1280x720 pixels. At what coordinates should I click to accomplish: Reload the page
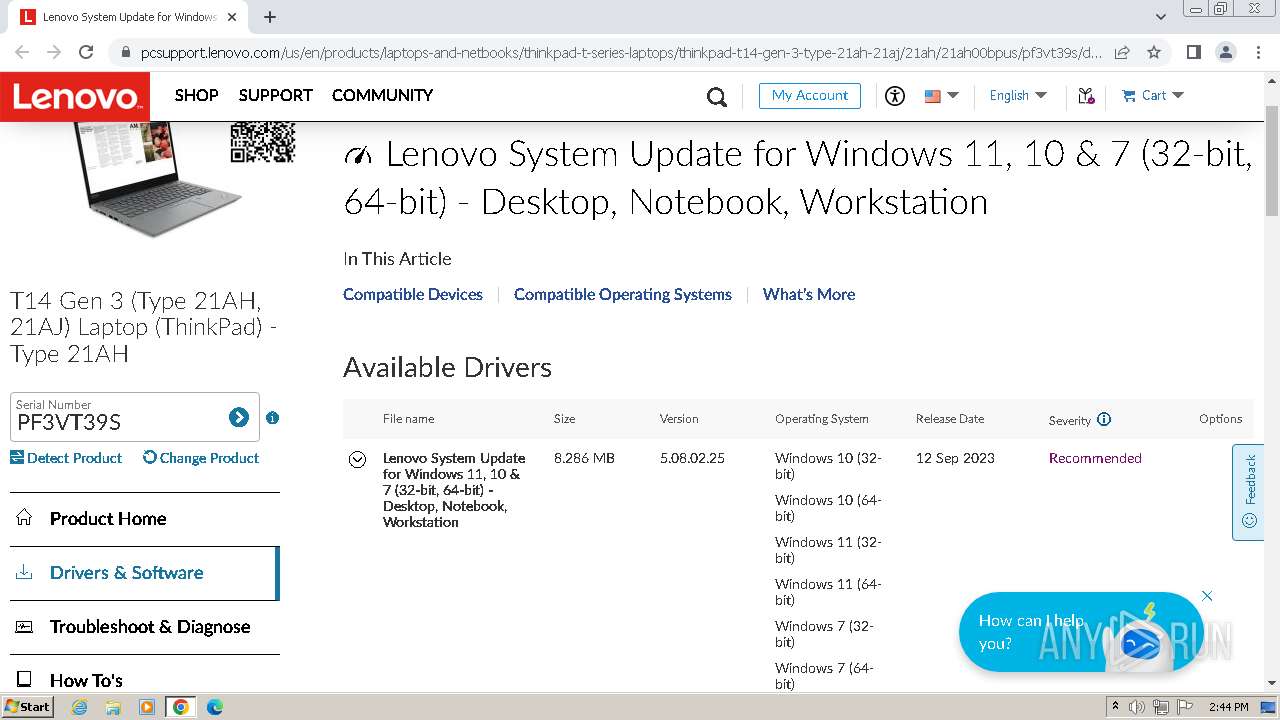(x=86, y=52)
